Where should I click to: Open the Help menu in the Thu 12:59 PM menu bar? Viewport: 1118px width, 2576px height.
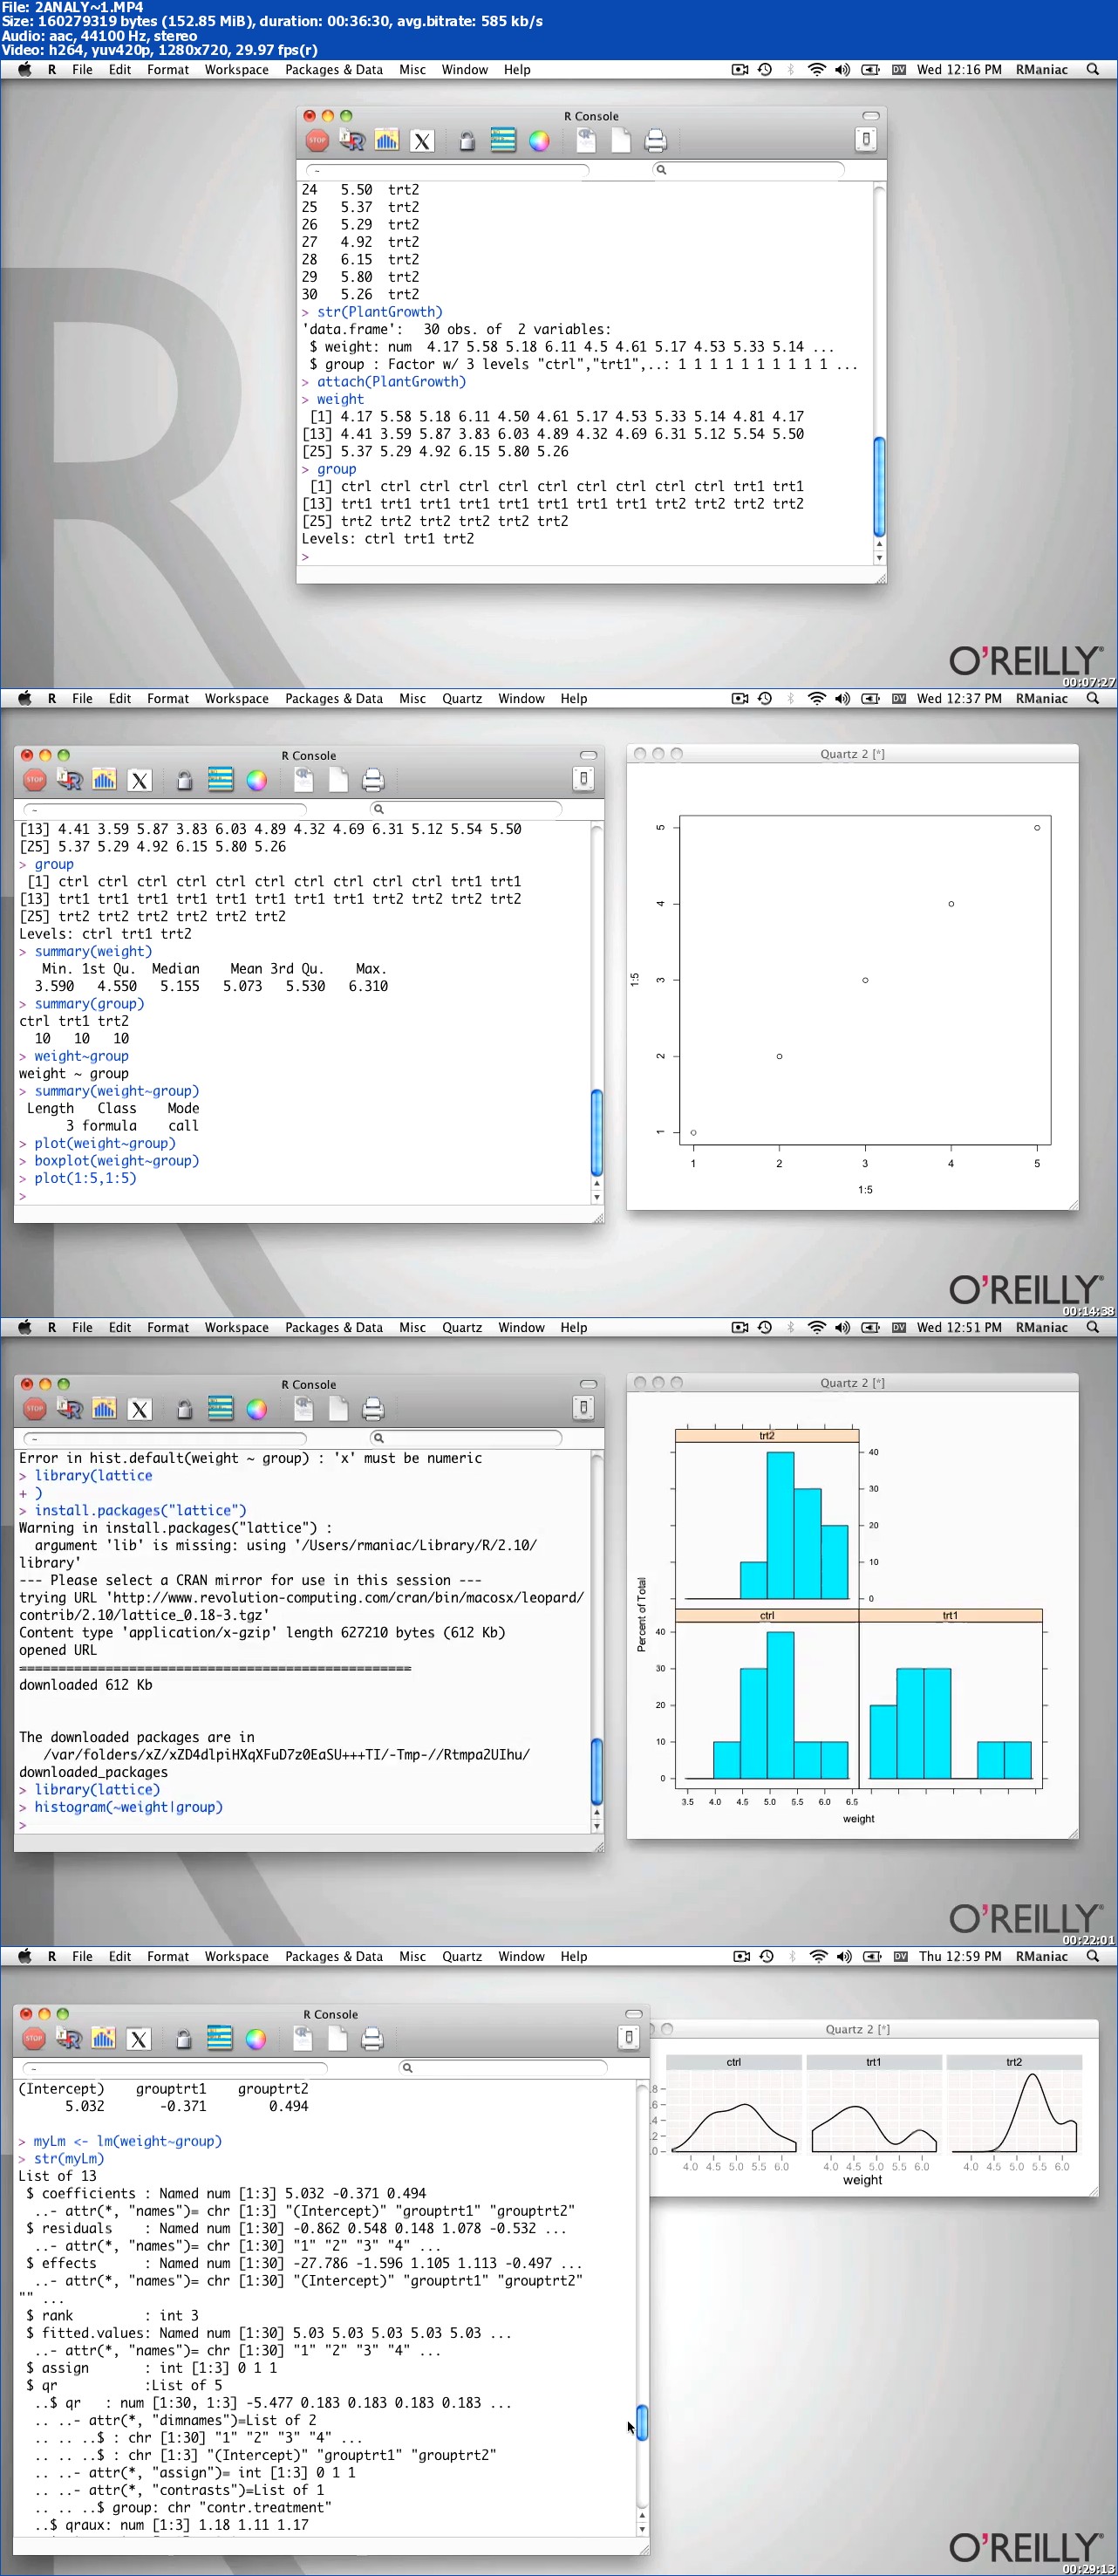[x=574, y=1957]
